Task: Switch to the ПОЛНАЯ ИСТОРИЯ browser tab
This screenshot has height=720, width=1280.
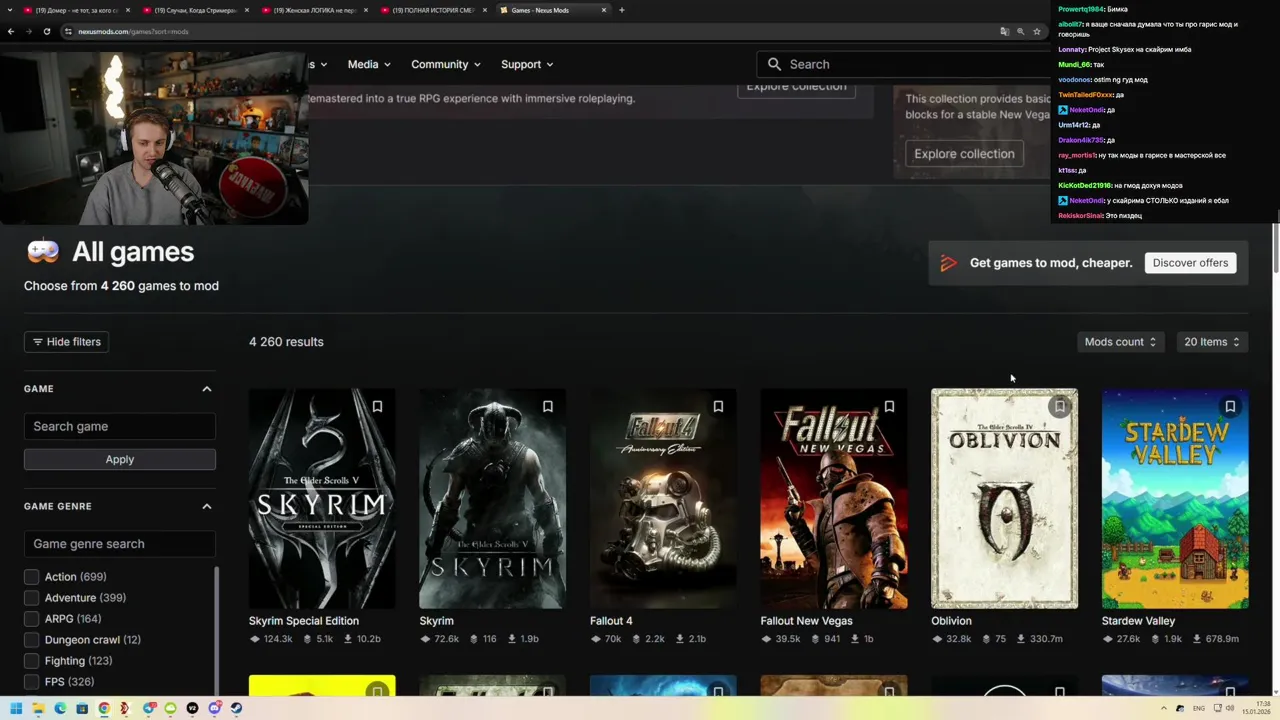Action: [433, 10]
